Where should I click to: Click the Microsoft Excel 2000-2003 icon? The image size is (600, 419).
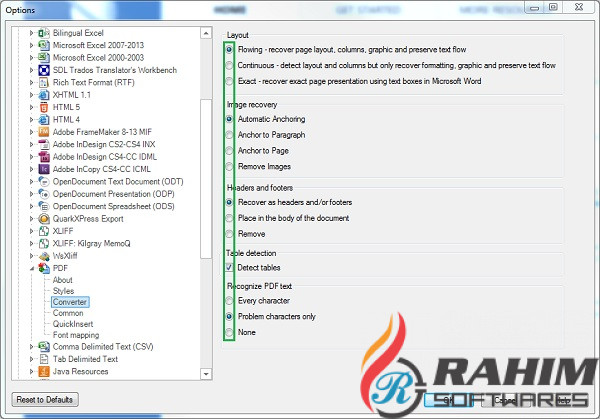44,58
